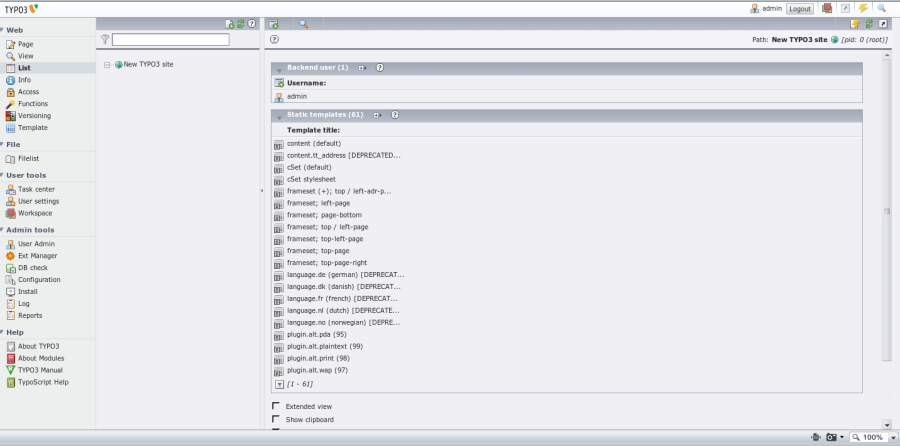This screenshot has height=446, width=900.
Task: Open the Template module
Action: (32, 127)
